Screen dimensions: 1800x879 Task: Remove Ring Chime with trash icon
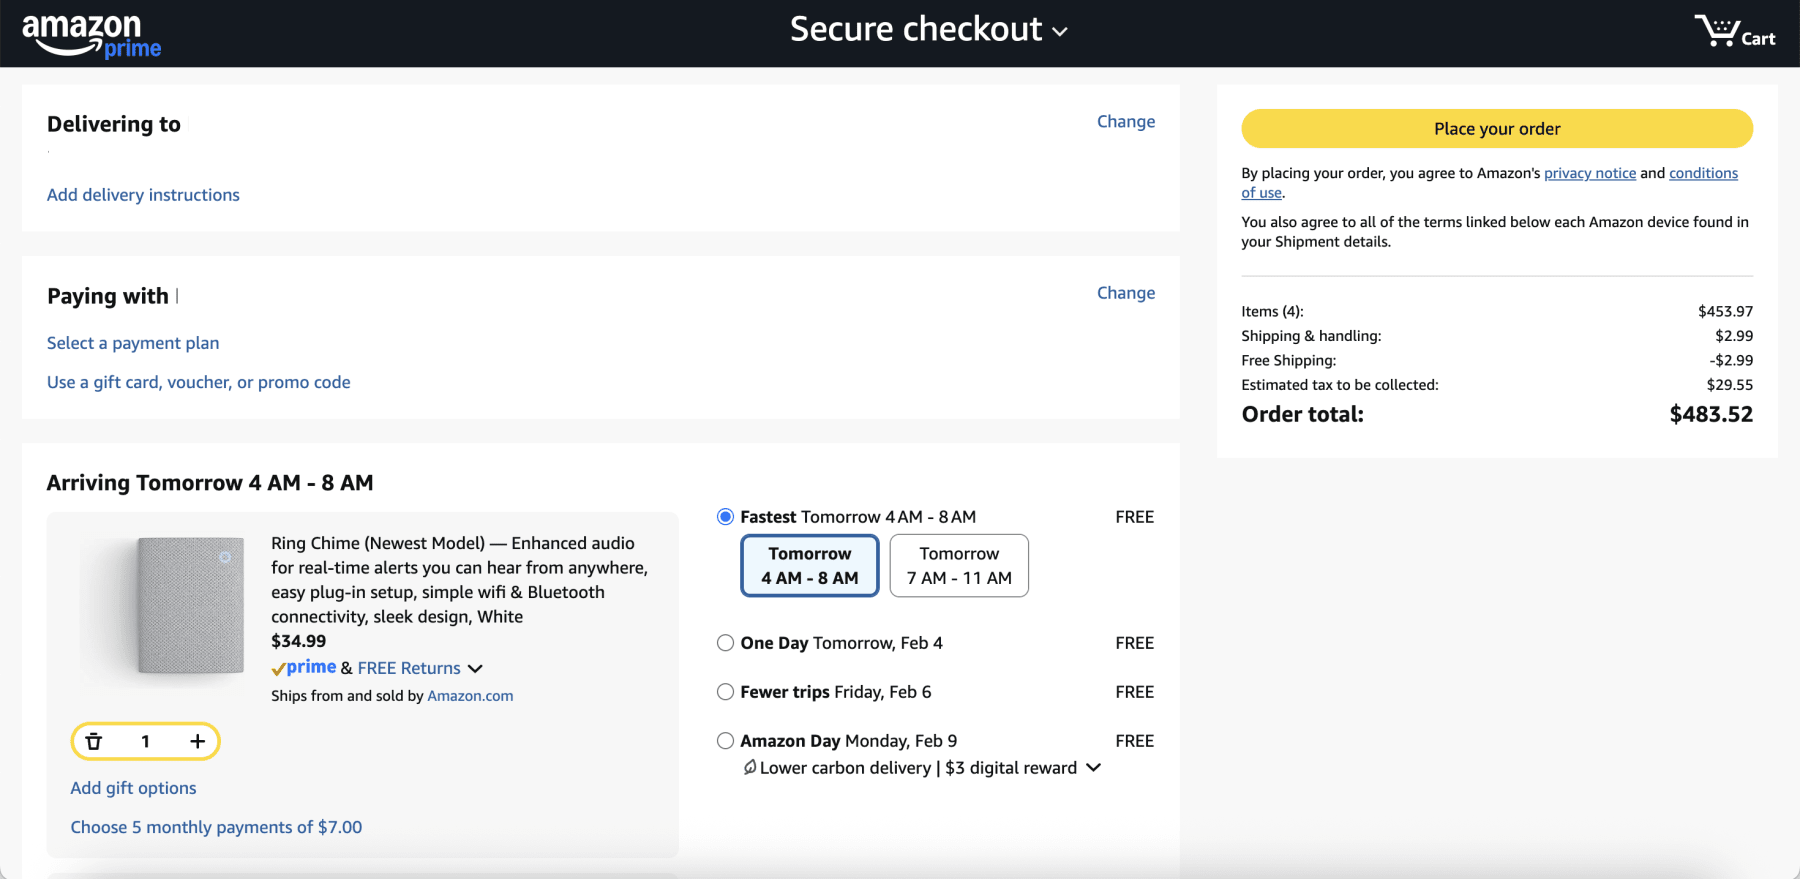pos(94,741)
